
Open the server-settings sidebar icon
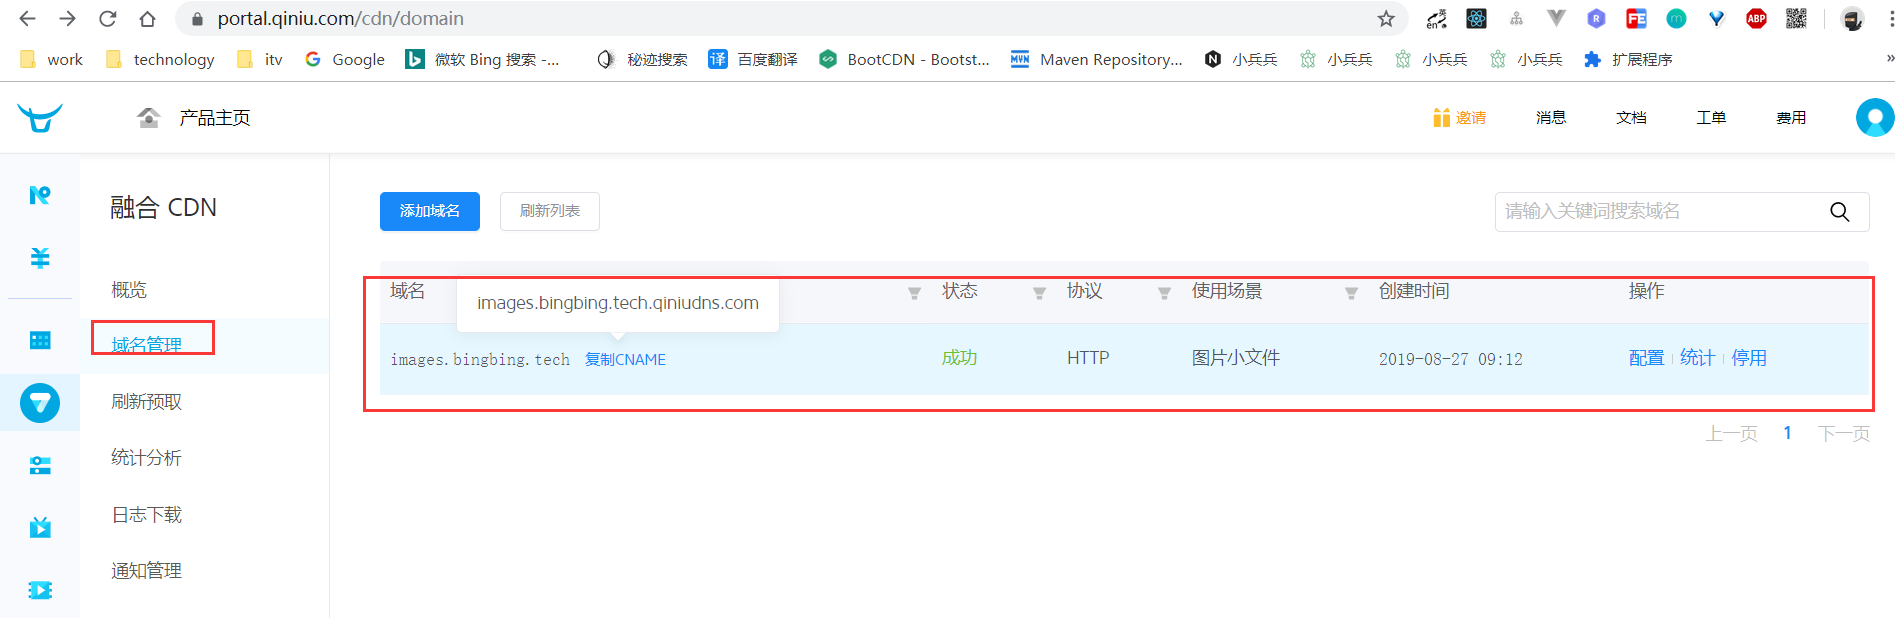coord(40,466)
